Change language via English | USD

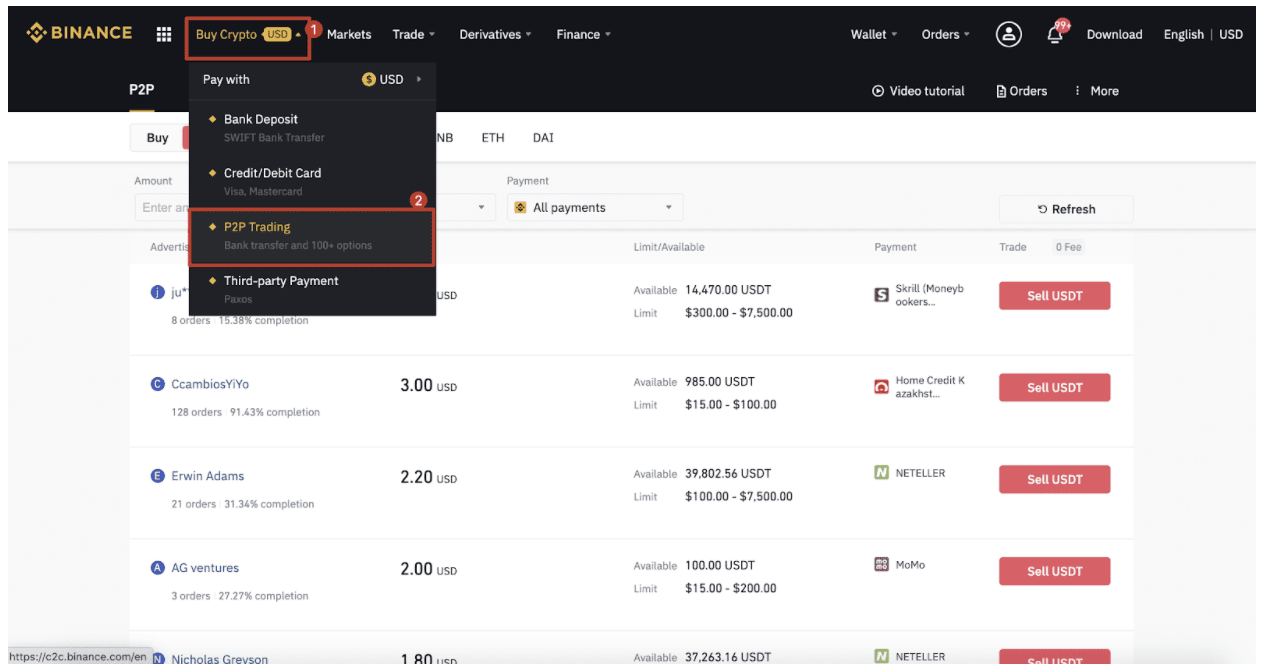click(x=1203, y=34)
